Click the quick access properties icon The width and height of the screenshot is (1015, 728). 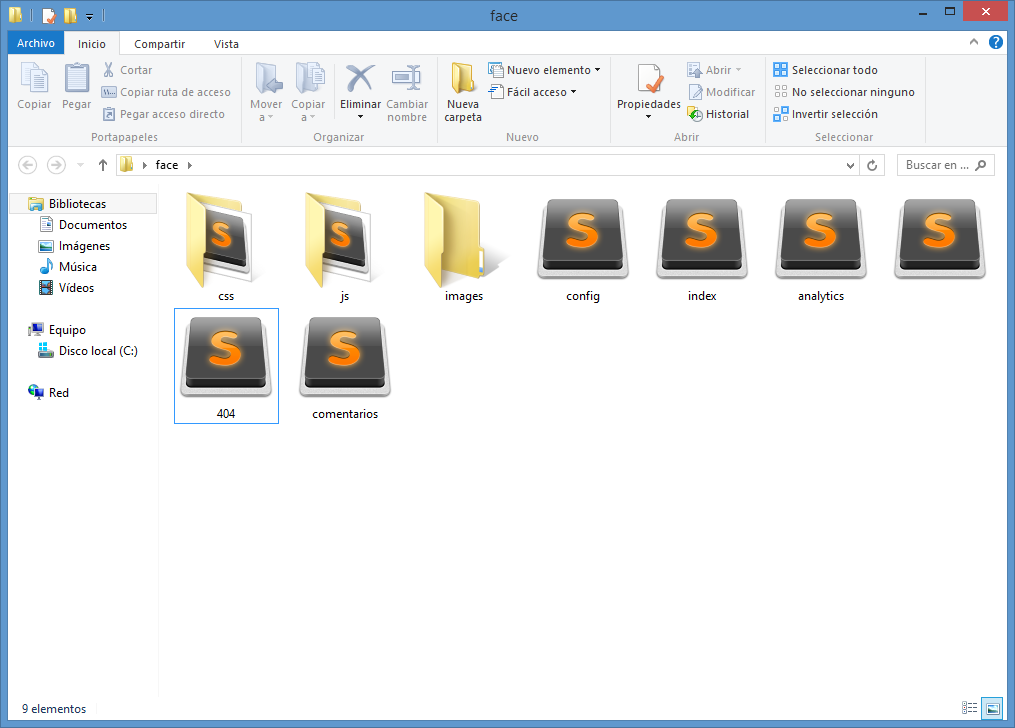click(49, 15)
